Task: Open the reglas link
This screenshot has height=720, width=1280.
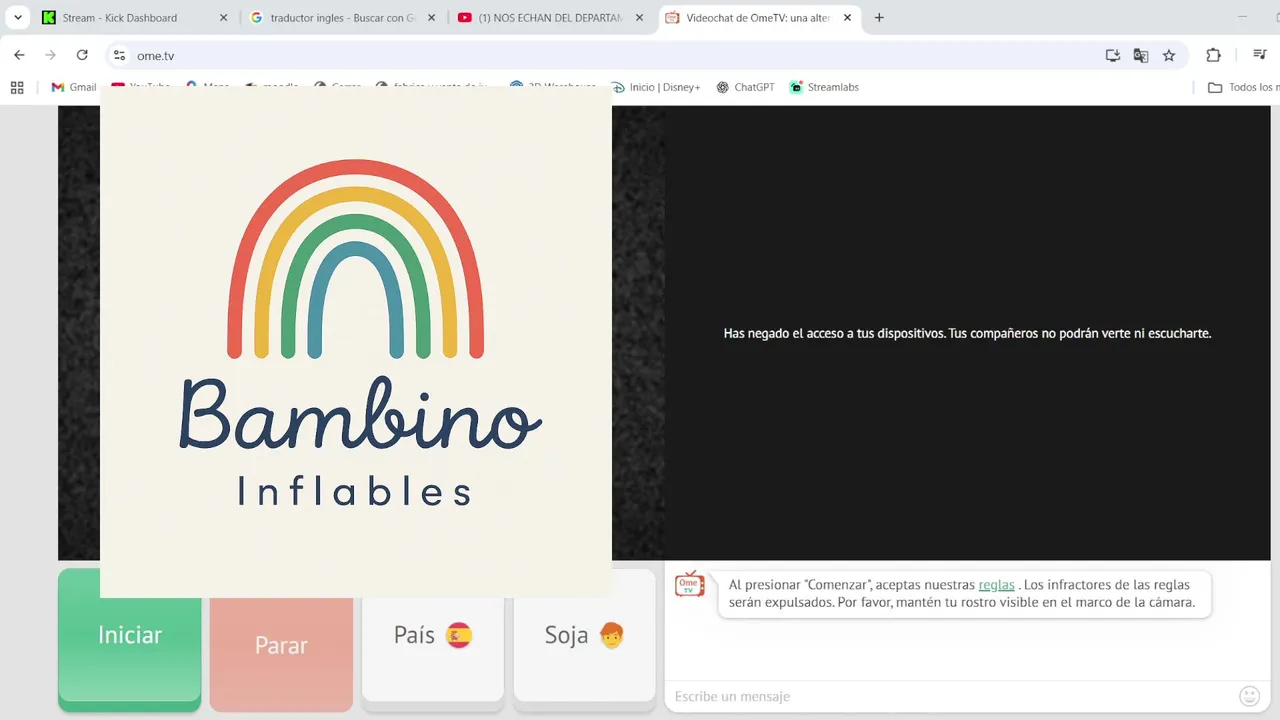Action: [996, 585]
